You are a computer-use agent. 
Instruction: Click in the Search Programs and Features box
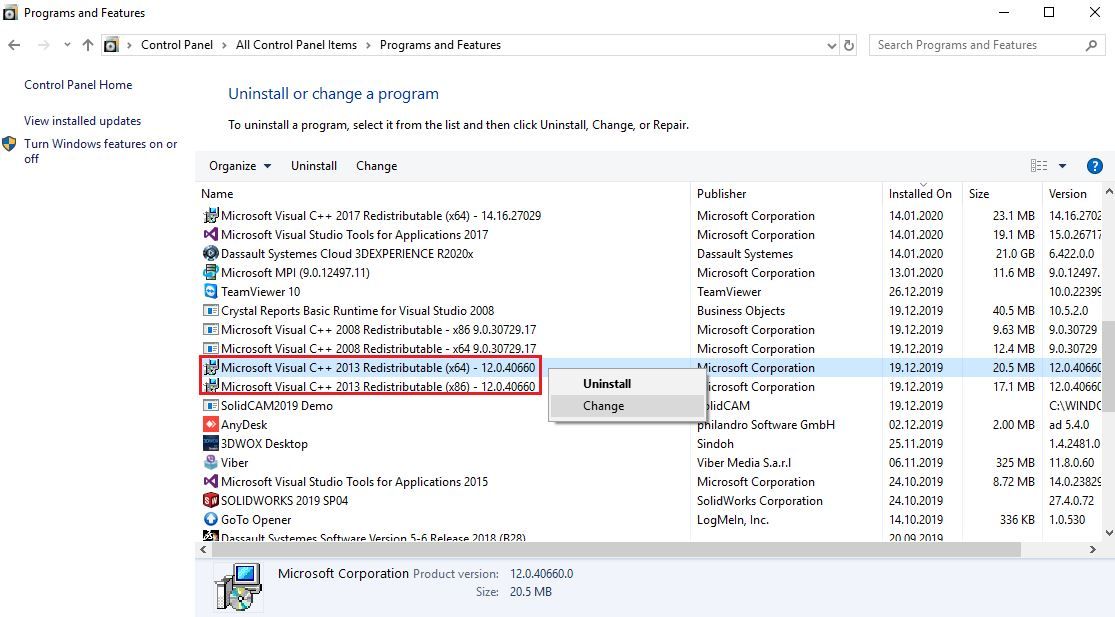(x=978, y=45)
